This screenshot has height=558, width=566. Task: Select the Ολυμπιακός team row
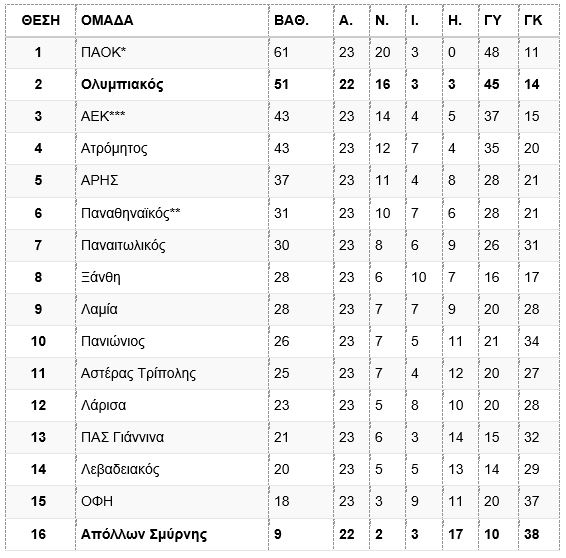point(282,84)
